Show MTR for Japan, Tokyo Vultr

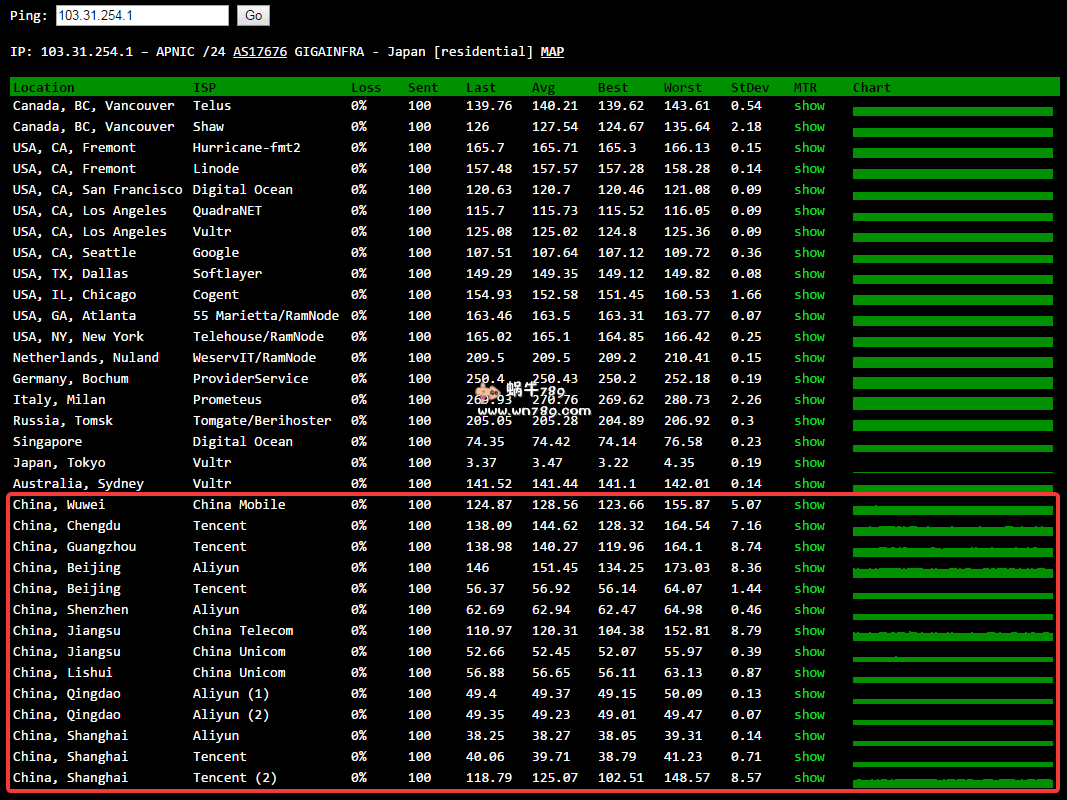click(x=809, y=463)
